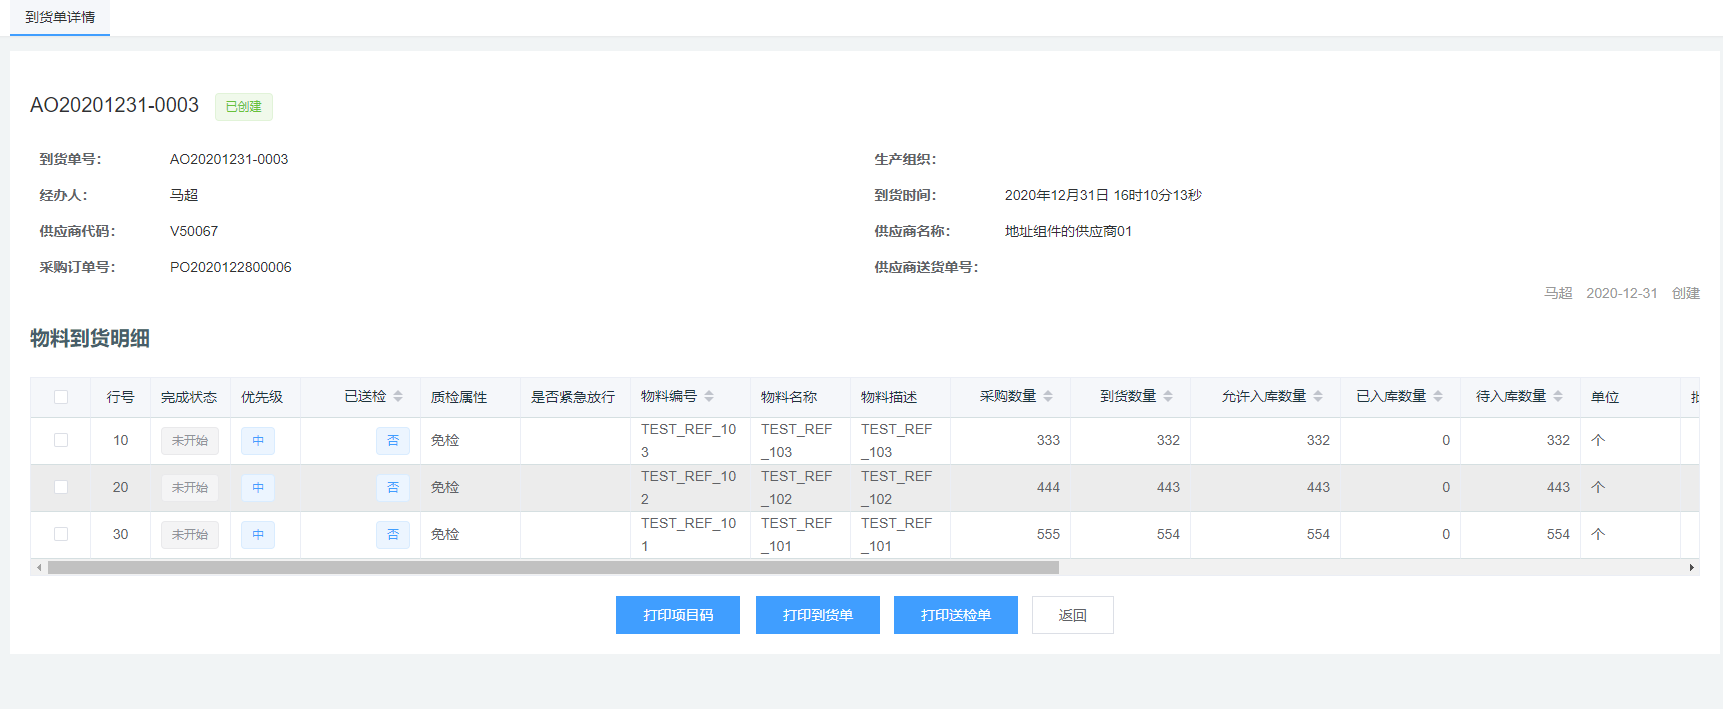Click the 打印送检单 button
This screenshot has height=709, width=1723.
click(955, 615)
